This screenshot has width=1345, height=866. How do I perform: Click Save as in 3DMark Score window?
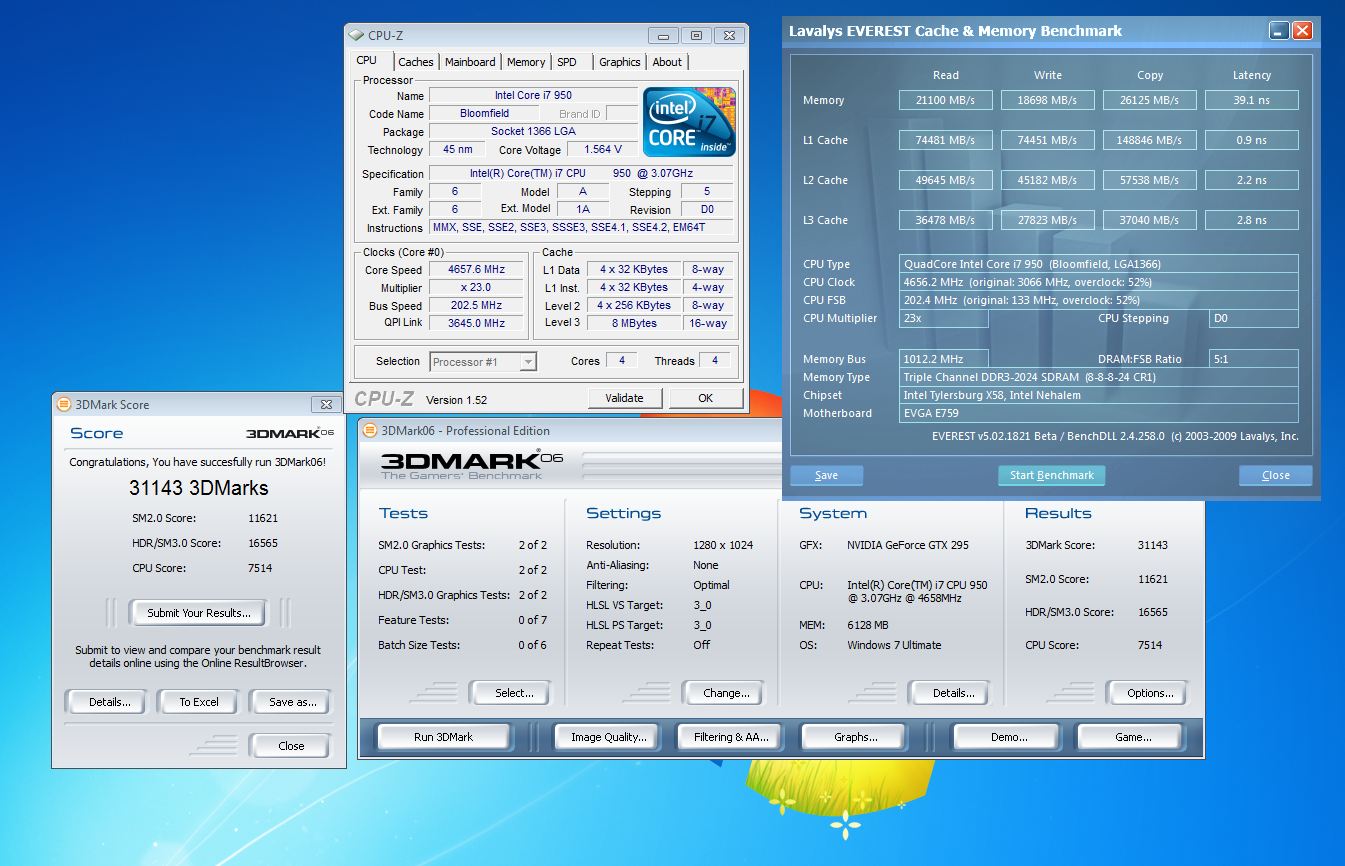pyautogui.click(x=291, y=702)
